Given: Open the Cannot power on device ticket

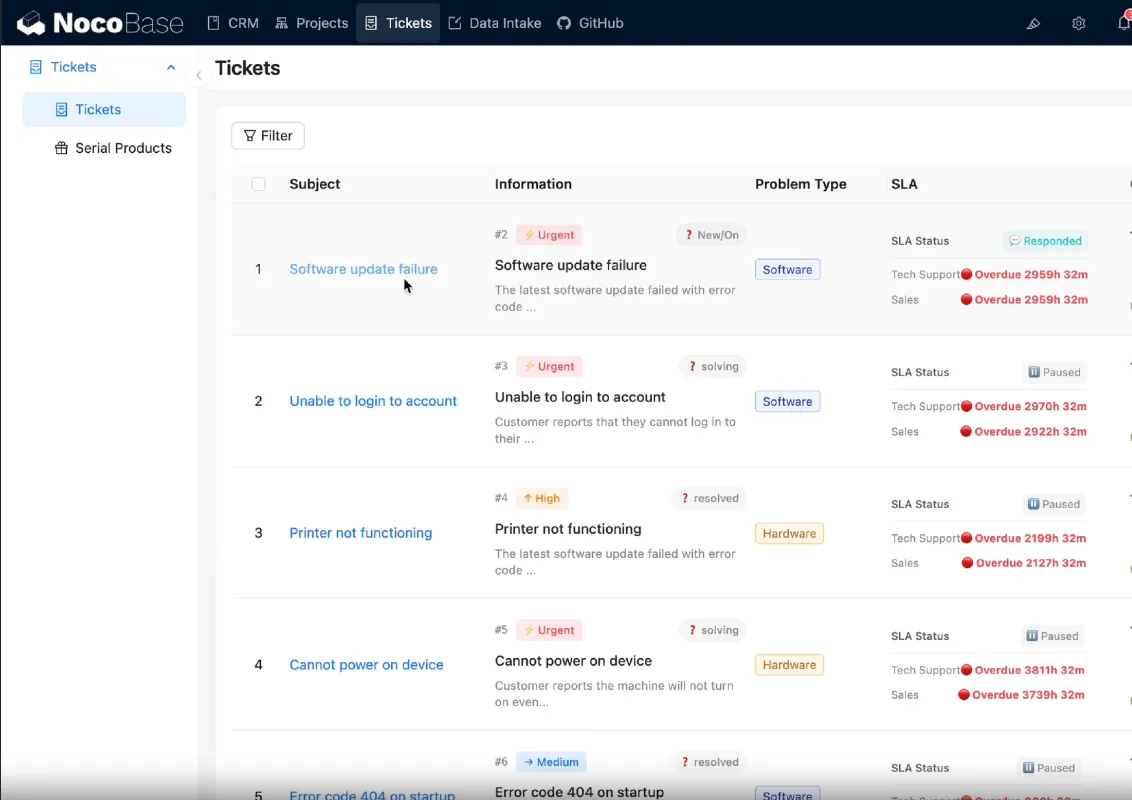Looking at the screenshot, I should [x=366, y=664].
